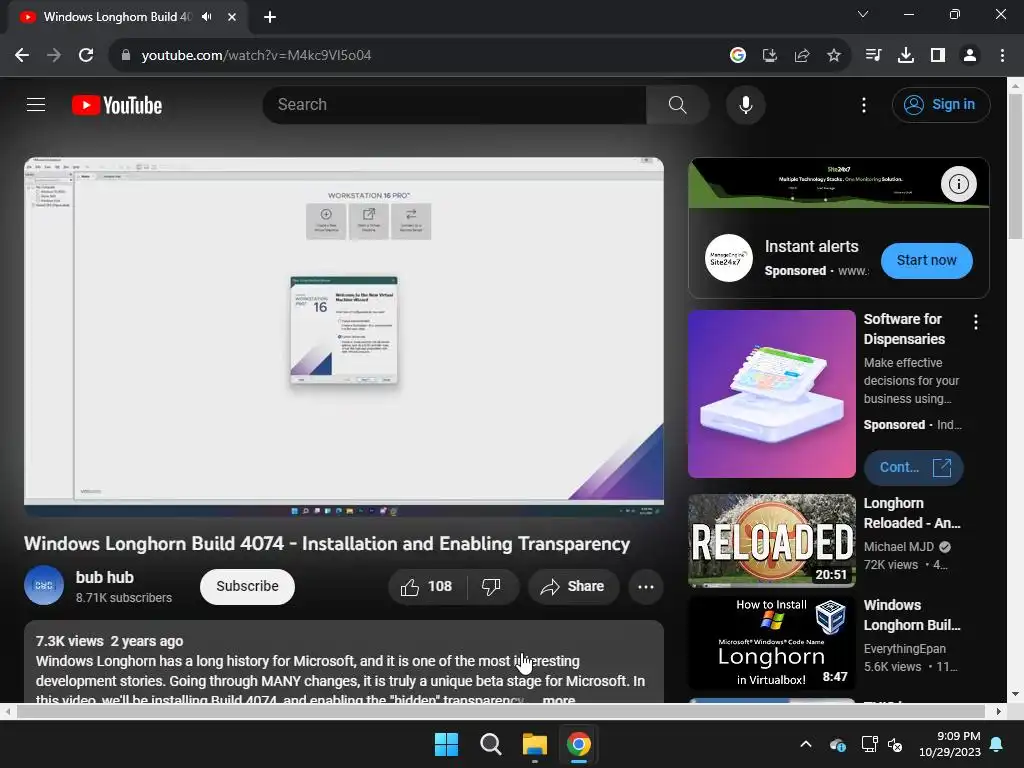Image resolution: width=1024 pixels, height=768 pixels.
Task: Like this video
Action: click(426, 586)
